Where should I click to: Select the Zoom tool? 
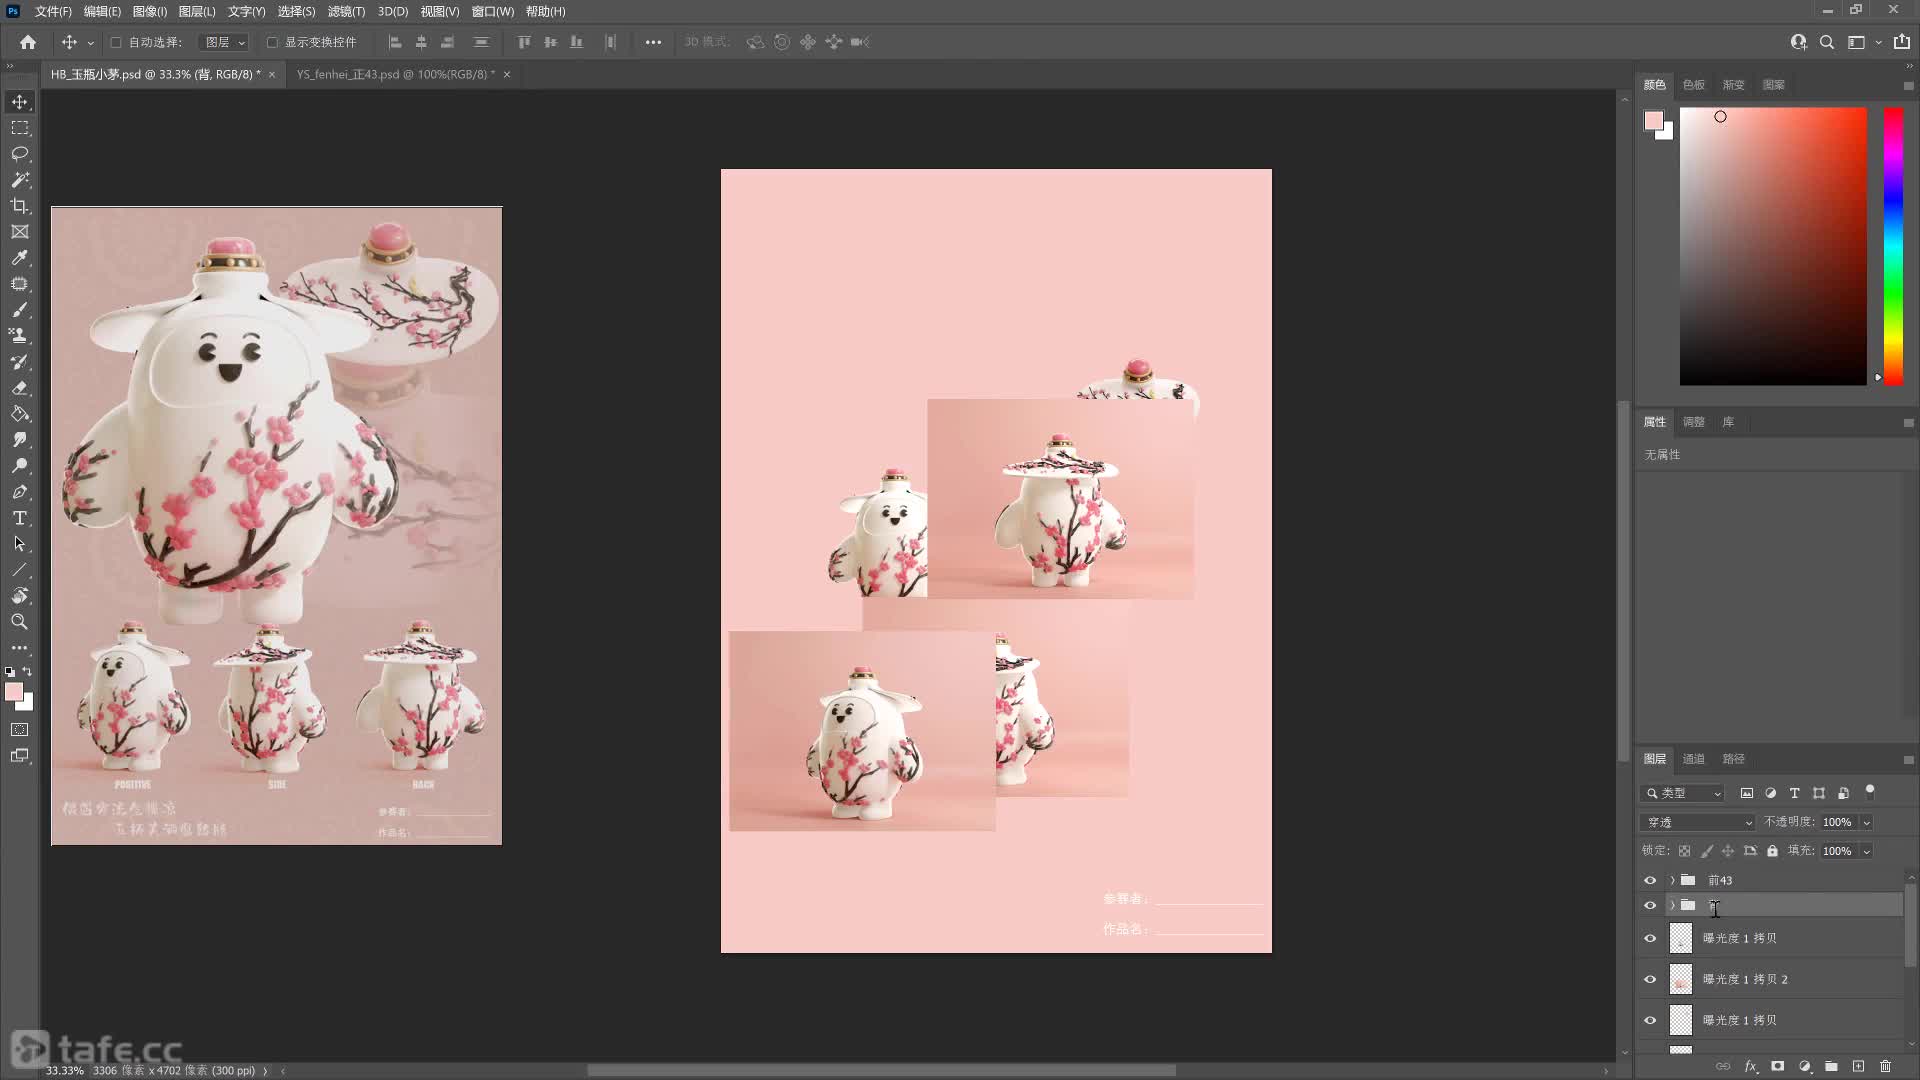(x=20, y=622)
